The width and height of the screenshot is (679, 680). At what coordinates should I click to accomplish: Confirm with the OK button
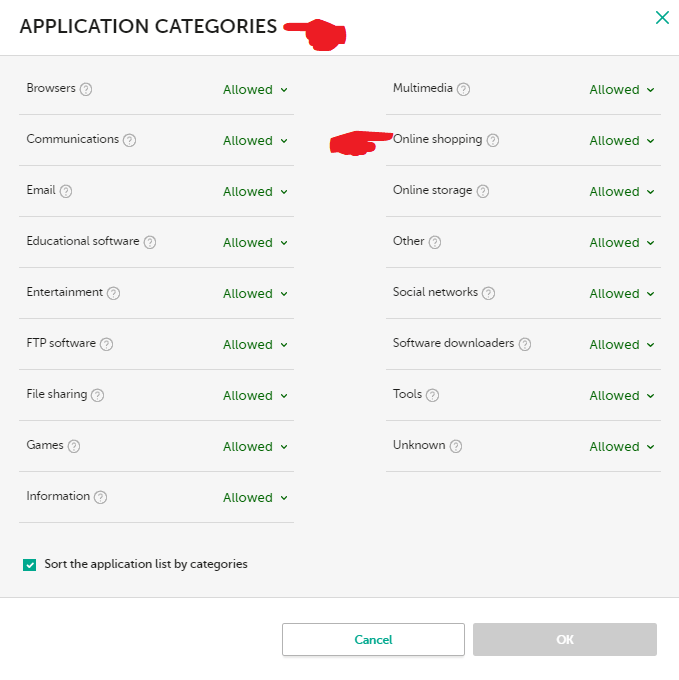click(x=564, y=640)
